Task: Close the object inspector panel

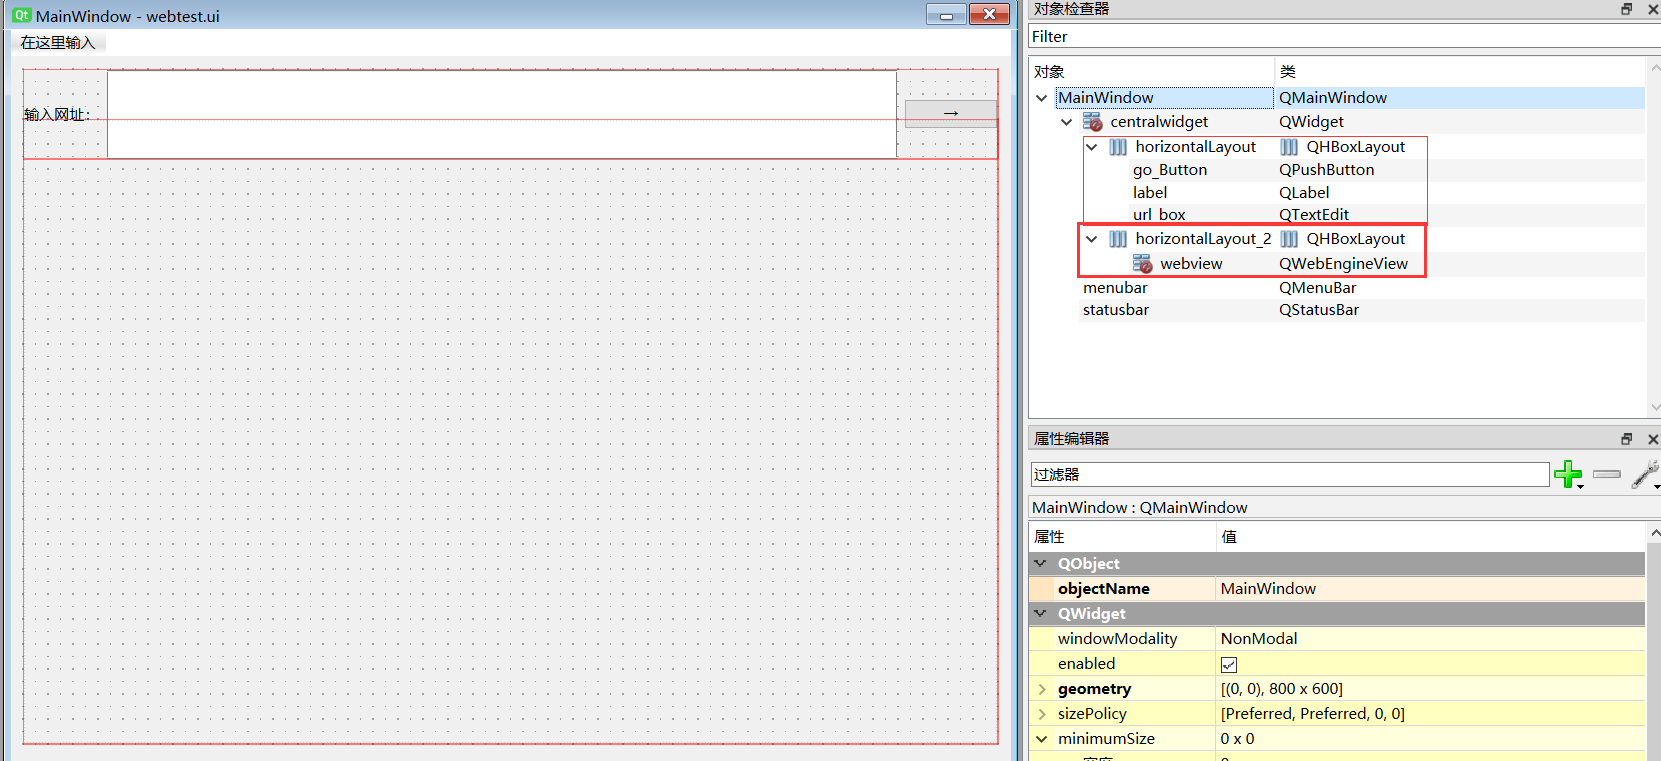Action: tap(1653, 9)
